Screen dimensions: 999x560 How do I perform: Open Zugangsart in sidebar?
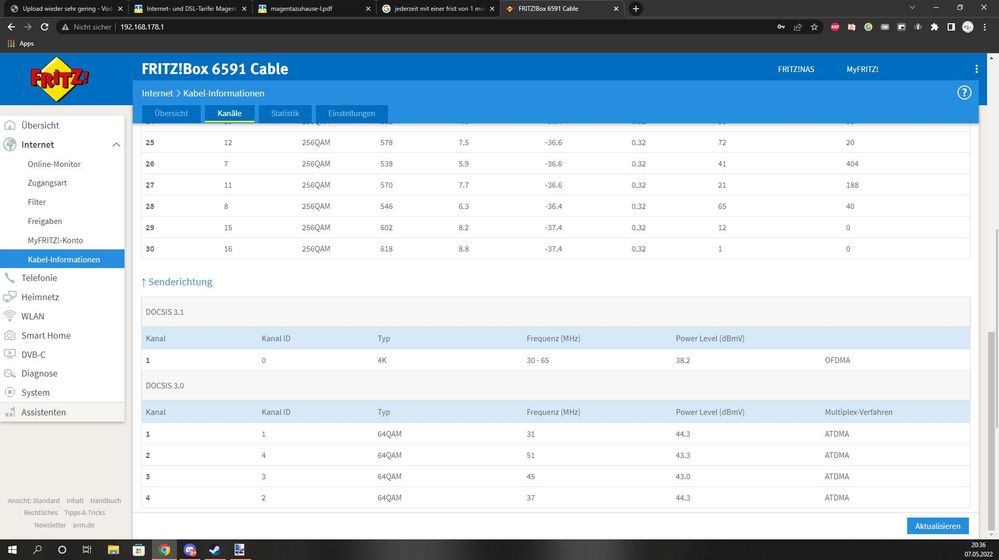tap(47, 183)
